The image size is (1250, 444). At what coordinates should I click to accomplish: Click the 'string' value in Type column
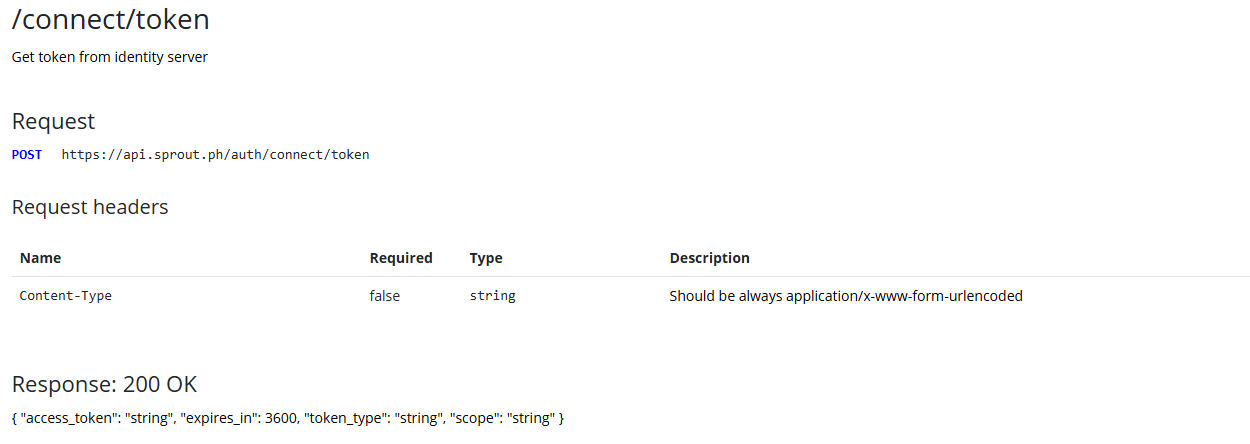(492, 296)
